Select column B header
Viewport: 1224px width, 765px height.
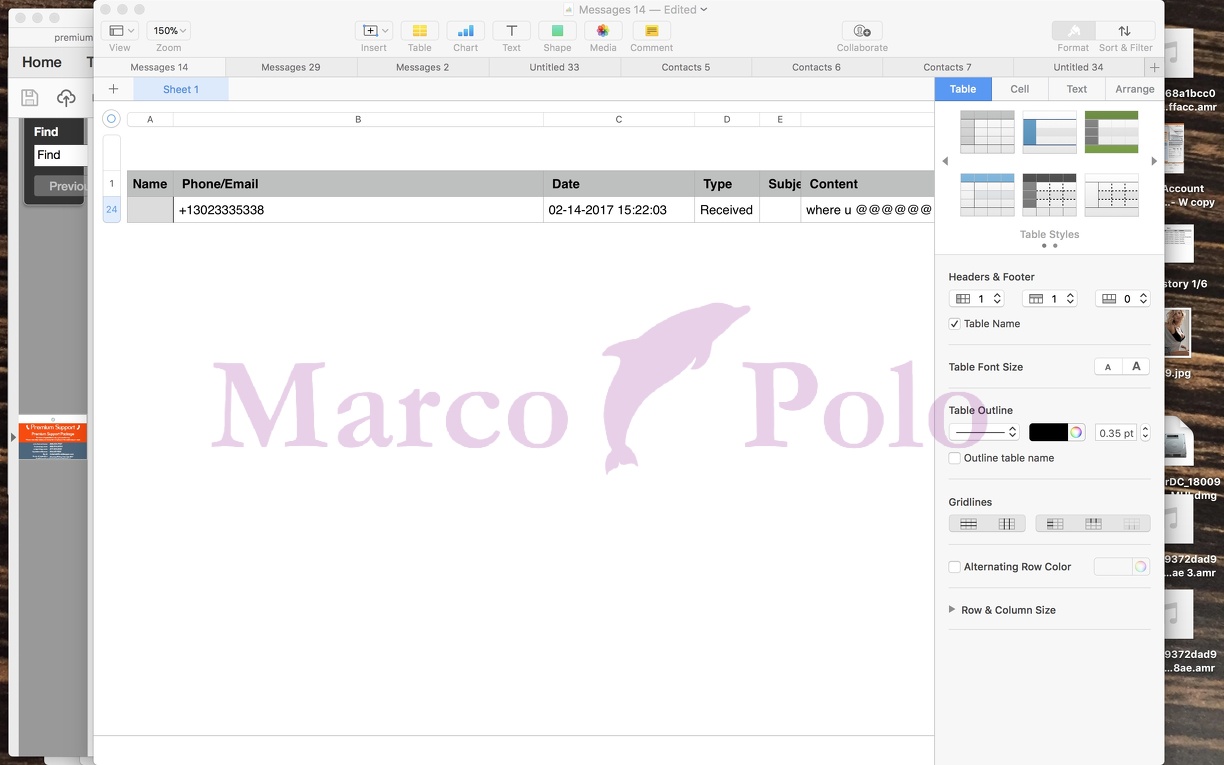[x=358, y=119]
